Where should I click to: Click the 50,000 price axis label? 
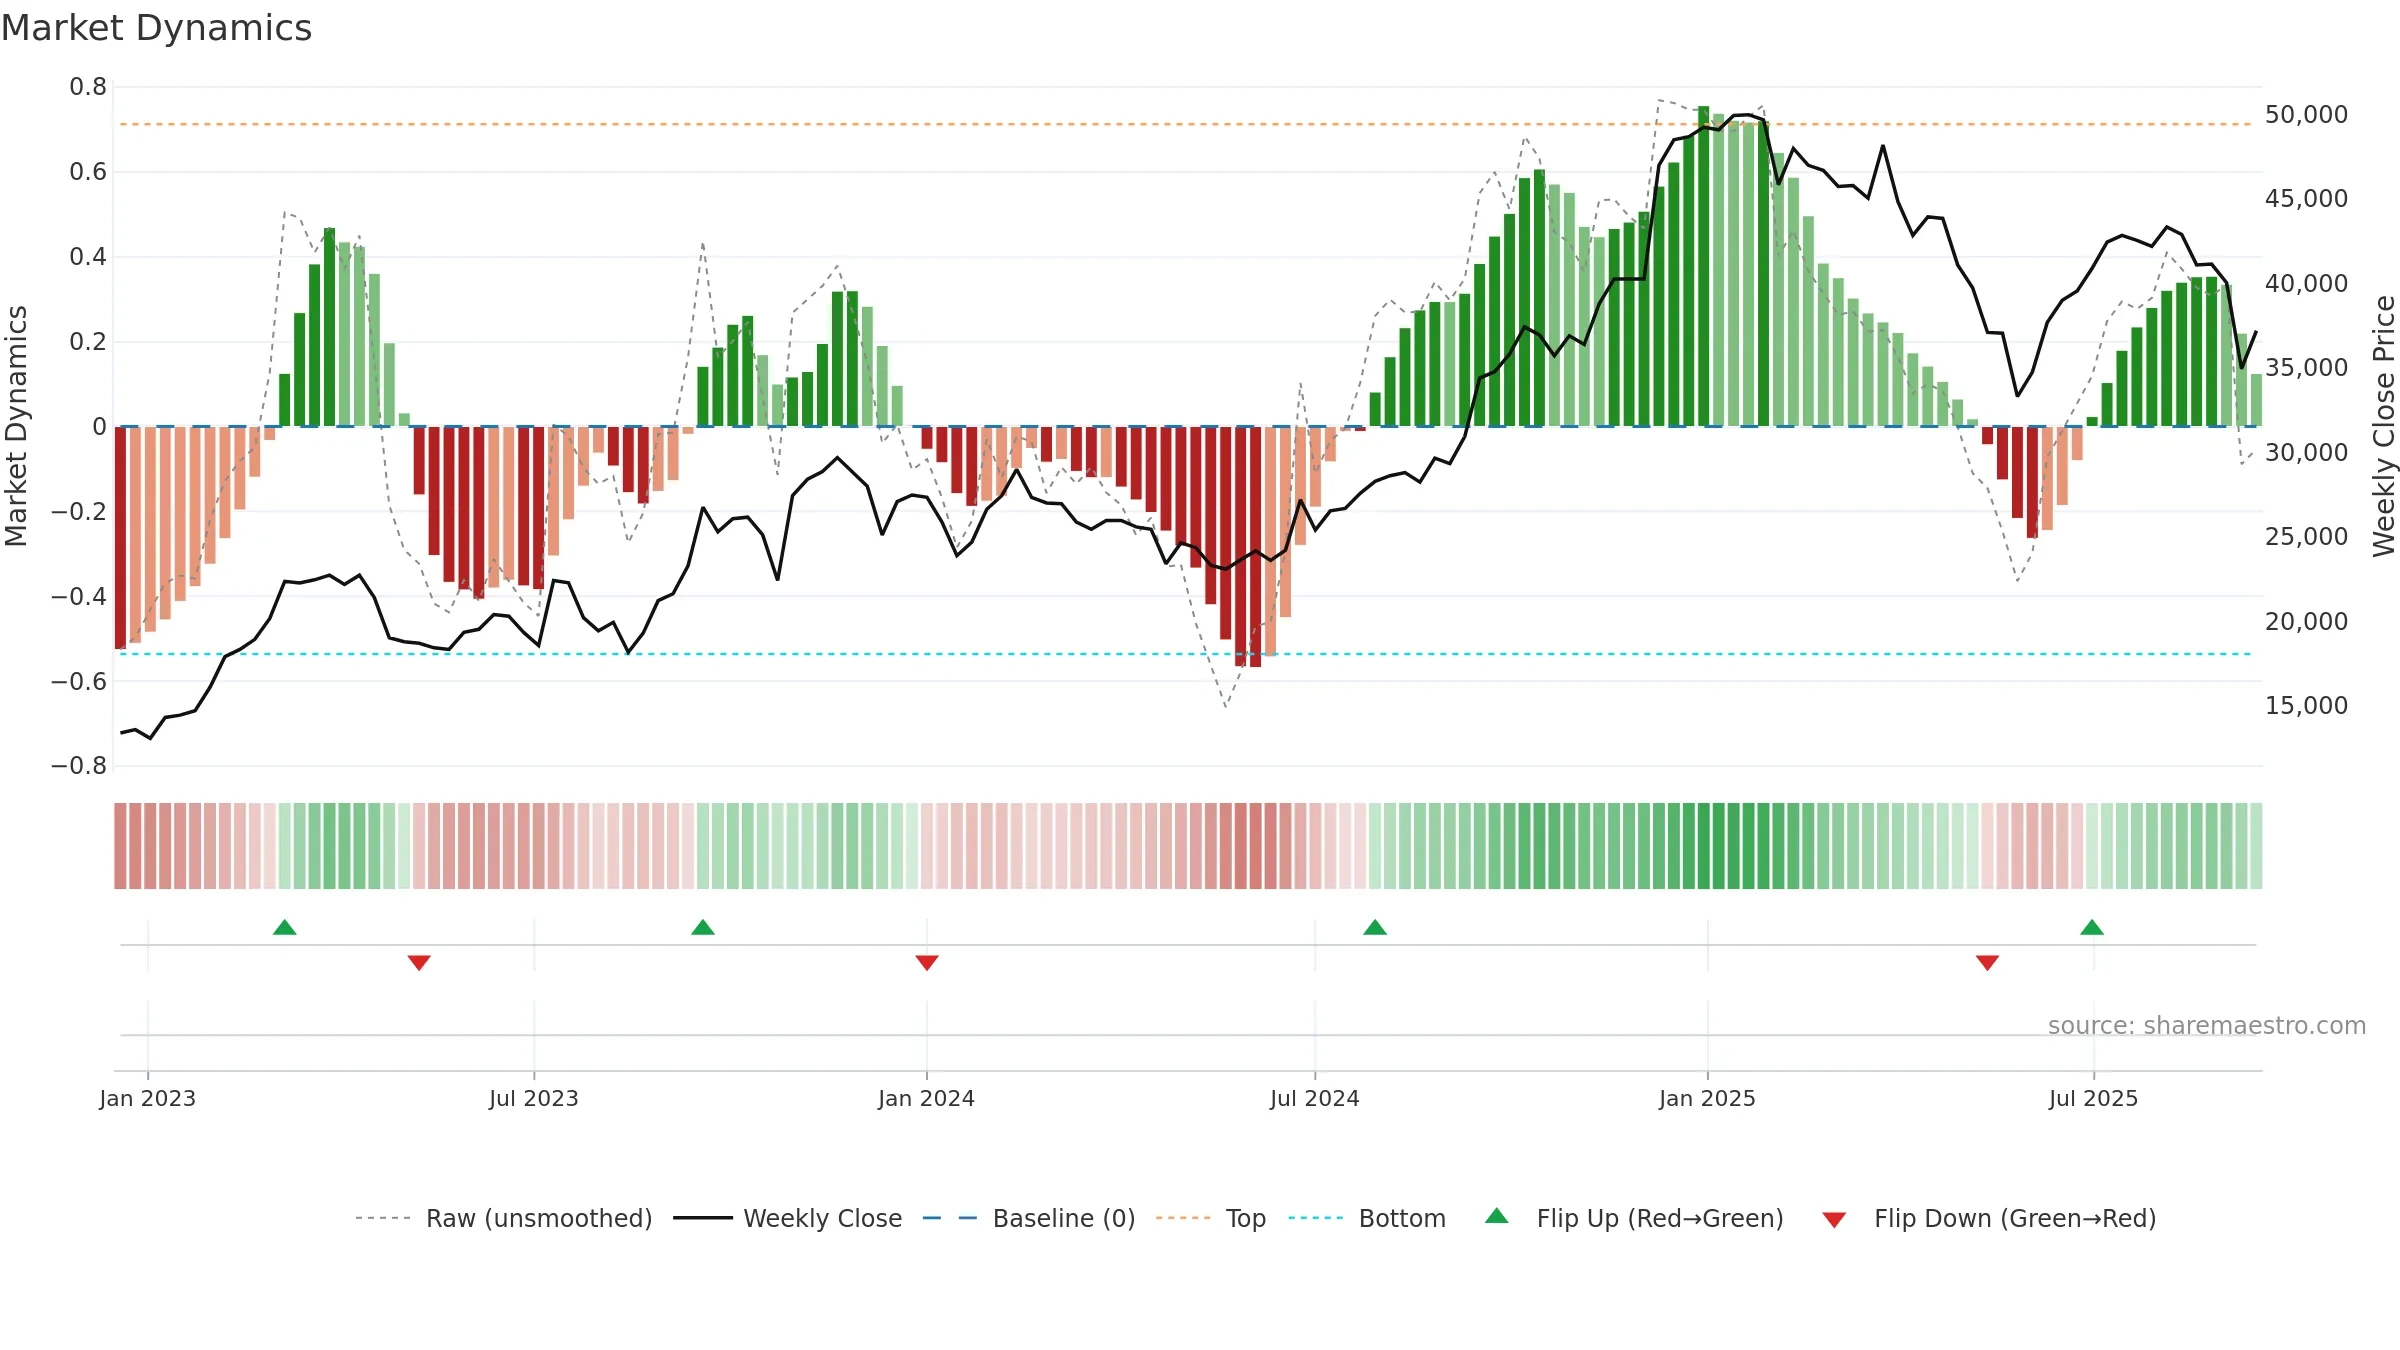click(x=2307, y=114)
